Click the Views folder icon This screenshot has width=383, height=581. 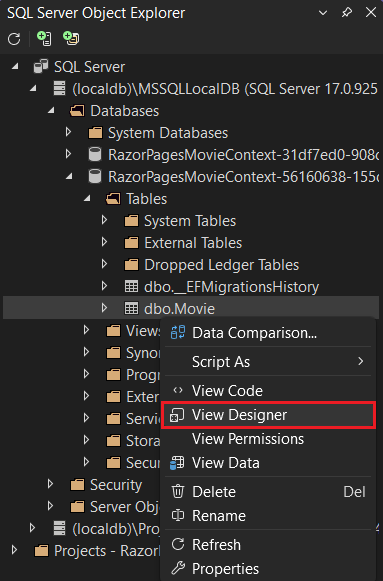pos(113,331)
